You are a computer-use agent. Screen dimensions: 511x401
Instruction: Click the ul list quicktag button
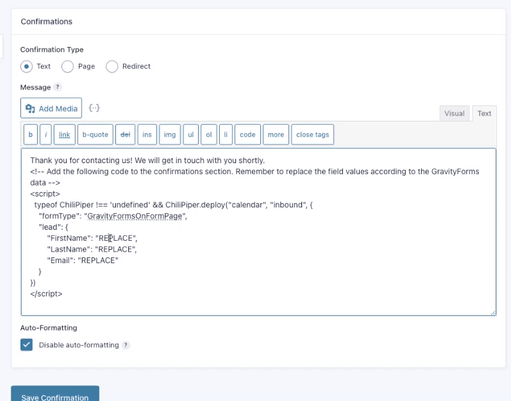click(191, 134)
